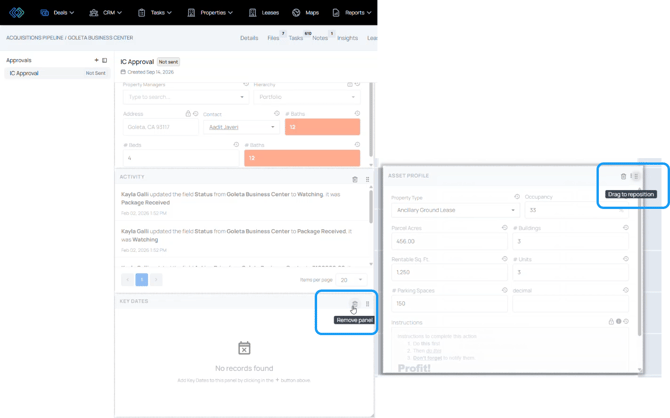Click the Parcel Acres input field
This screenshot has width=670, height=418.
[450, 241]
